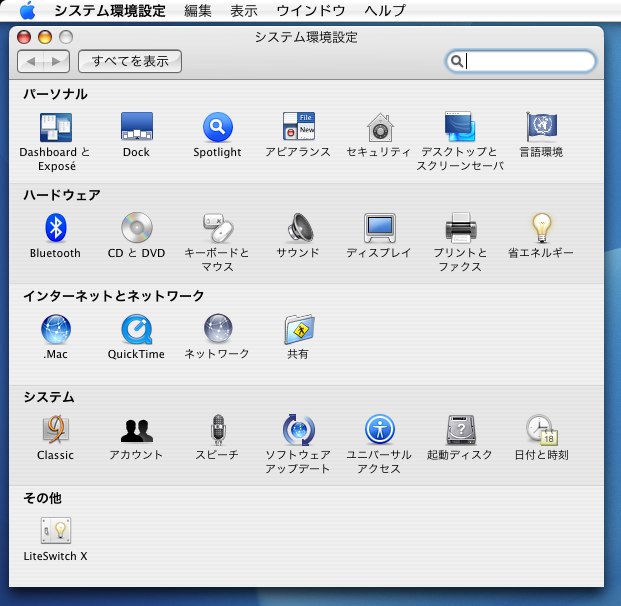This screenshot has width=621, height=606.
Task: Click the magnifier icon in search field
Action: pyautogui.click(x=457, y=61)
